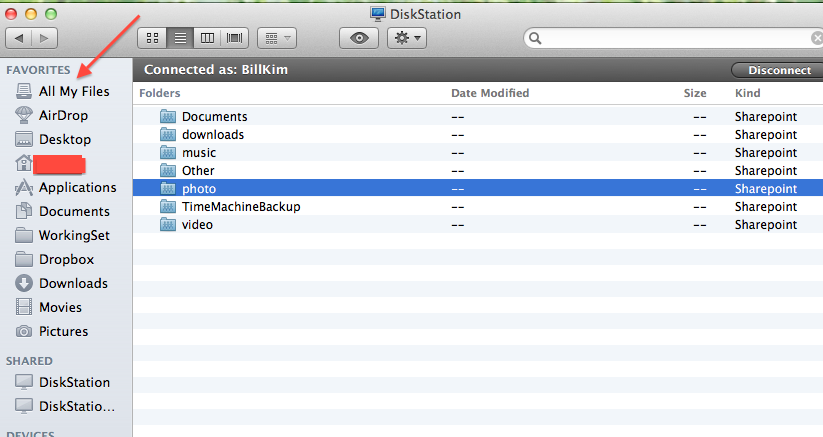Click the Movies filmstrip icon

(x=24, y=307)
